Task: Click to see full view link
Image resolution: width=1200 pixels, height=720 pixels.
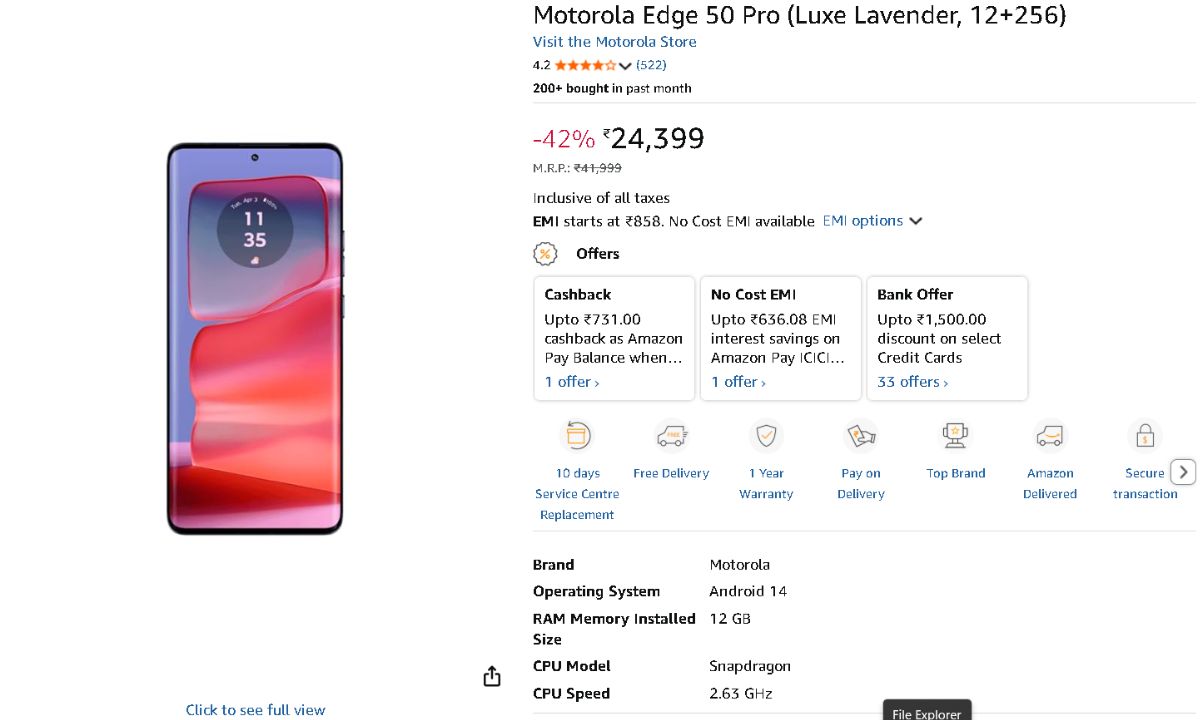Action: pyautogui.click(x=255, y=710)
